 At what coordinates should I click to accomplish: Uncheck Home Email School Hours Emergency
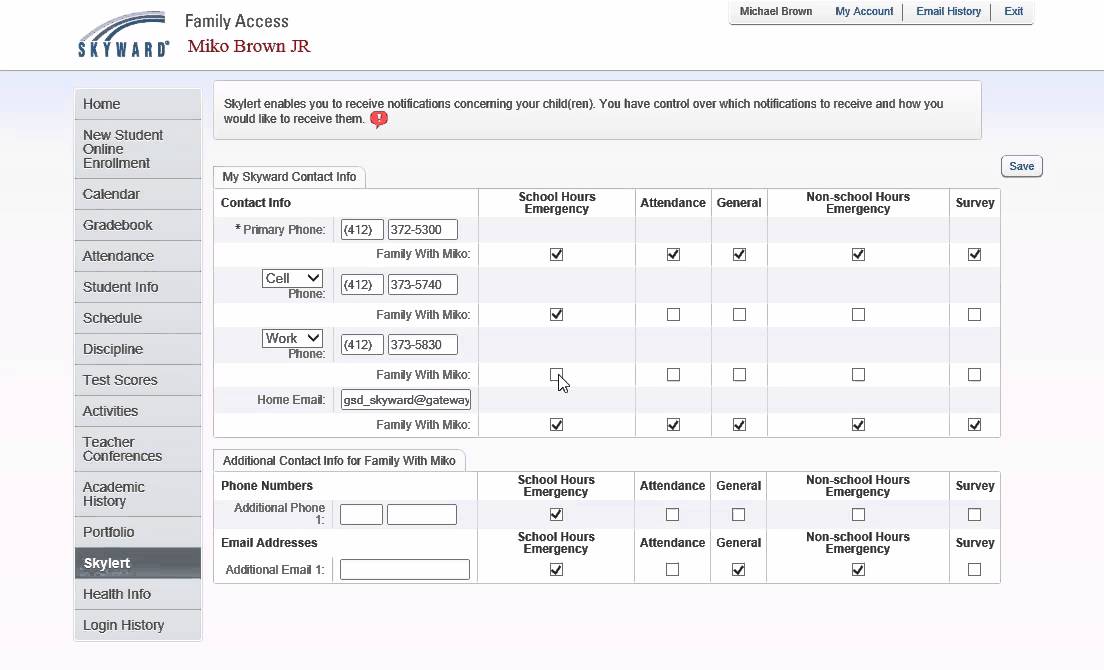556,424
